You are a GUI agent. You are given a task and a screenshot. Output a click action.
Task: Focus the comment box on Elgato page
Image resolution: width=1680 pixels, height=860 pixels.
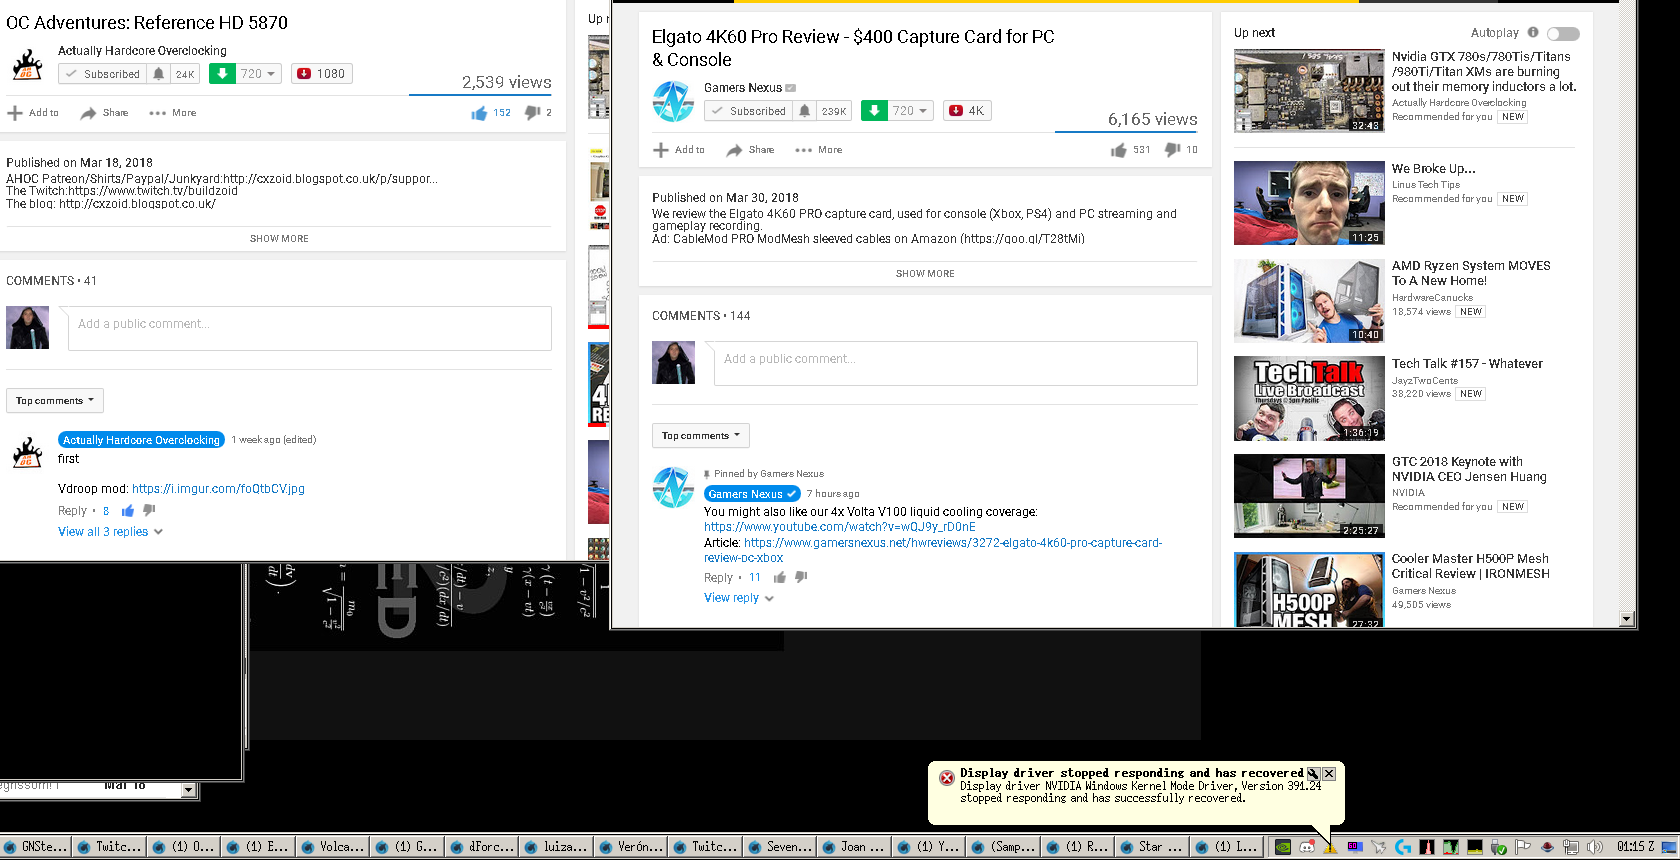pos(955,363)
